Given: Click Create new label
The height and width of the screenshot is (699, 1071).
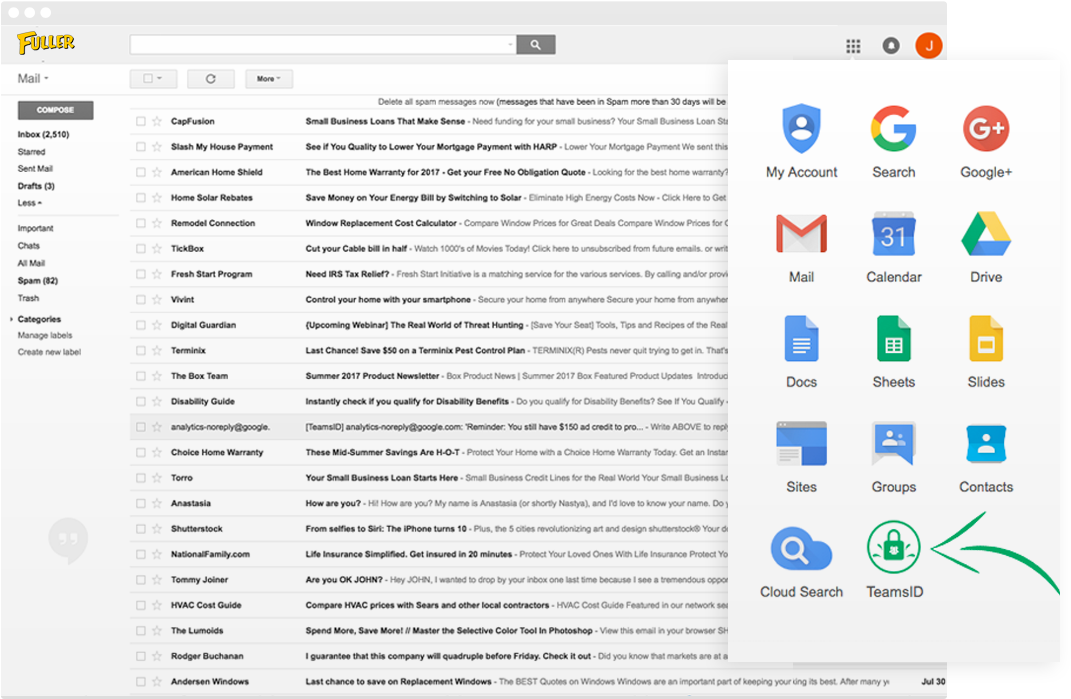Looking at the screenshot, I should [49, 352].
